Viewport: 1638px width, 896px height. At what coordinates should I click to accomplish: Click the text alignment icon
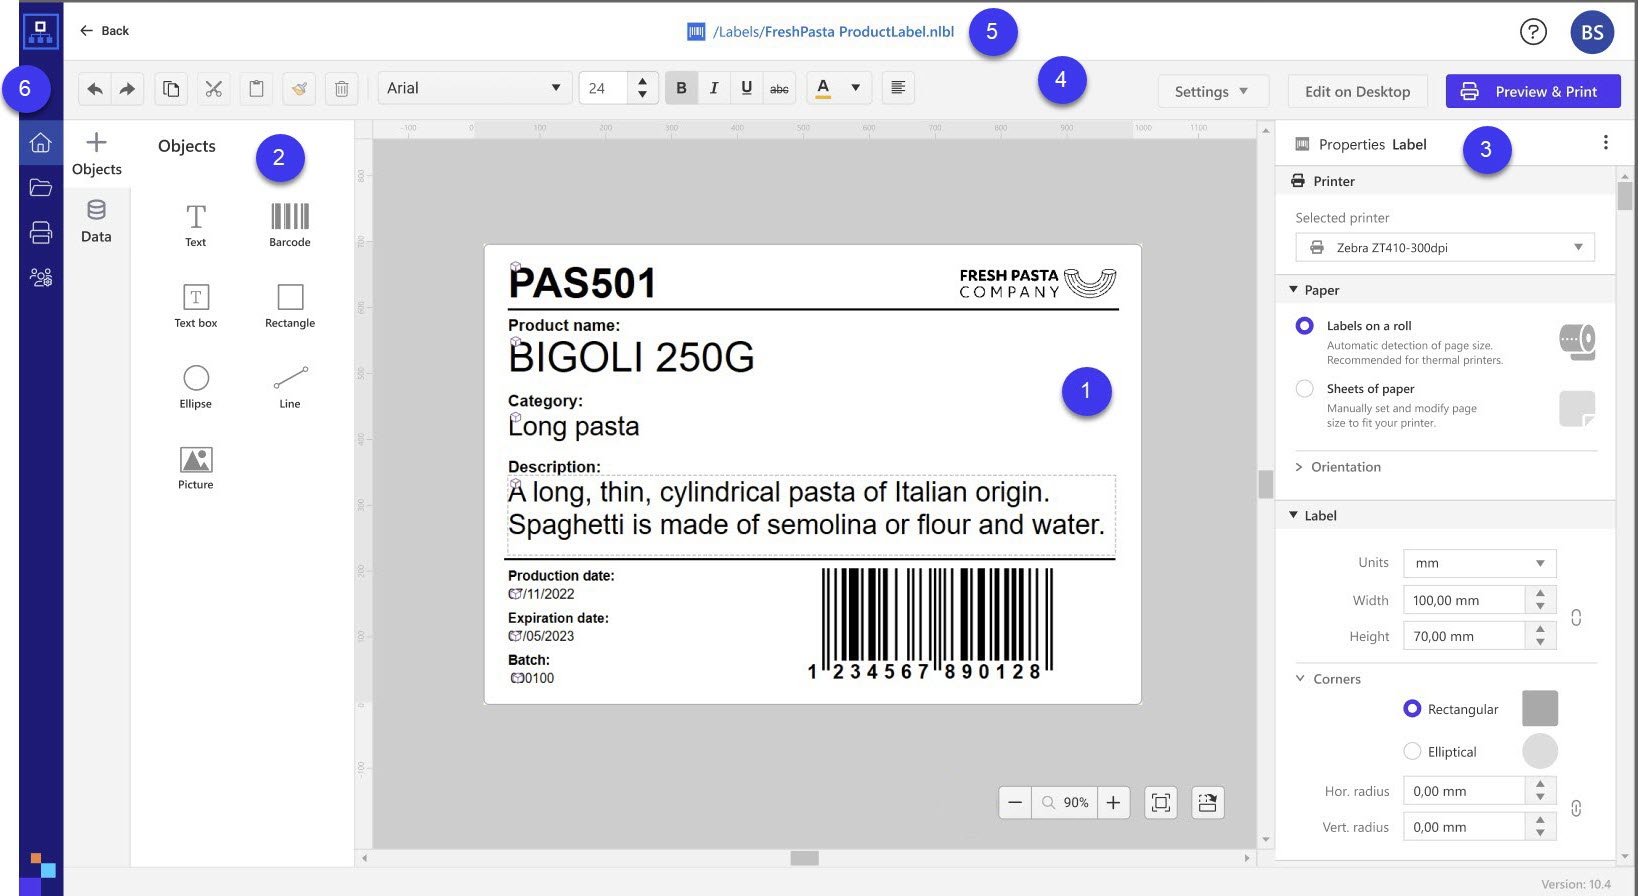coord(898,88)
